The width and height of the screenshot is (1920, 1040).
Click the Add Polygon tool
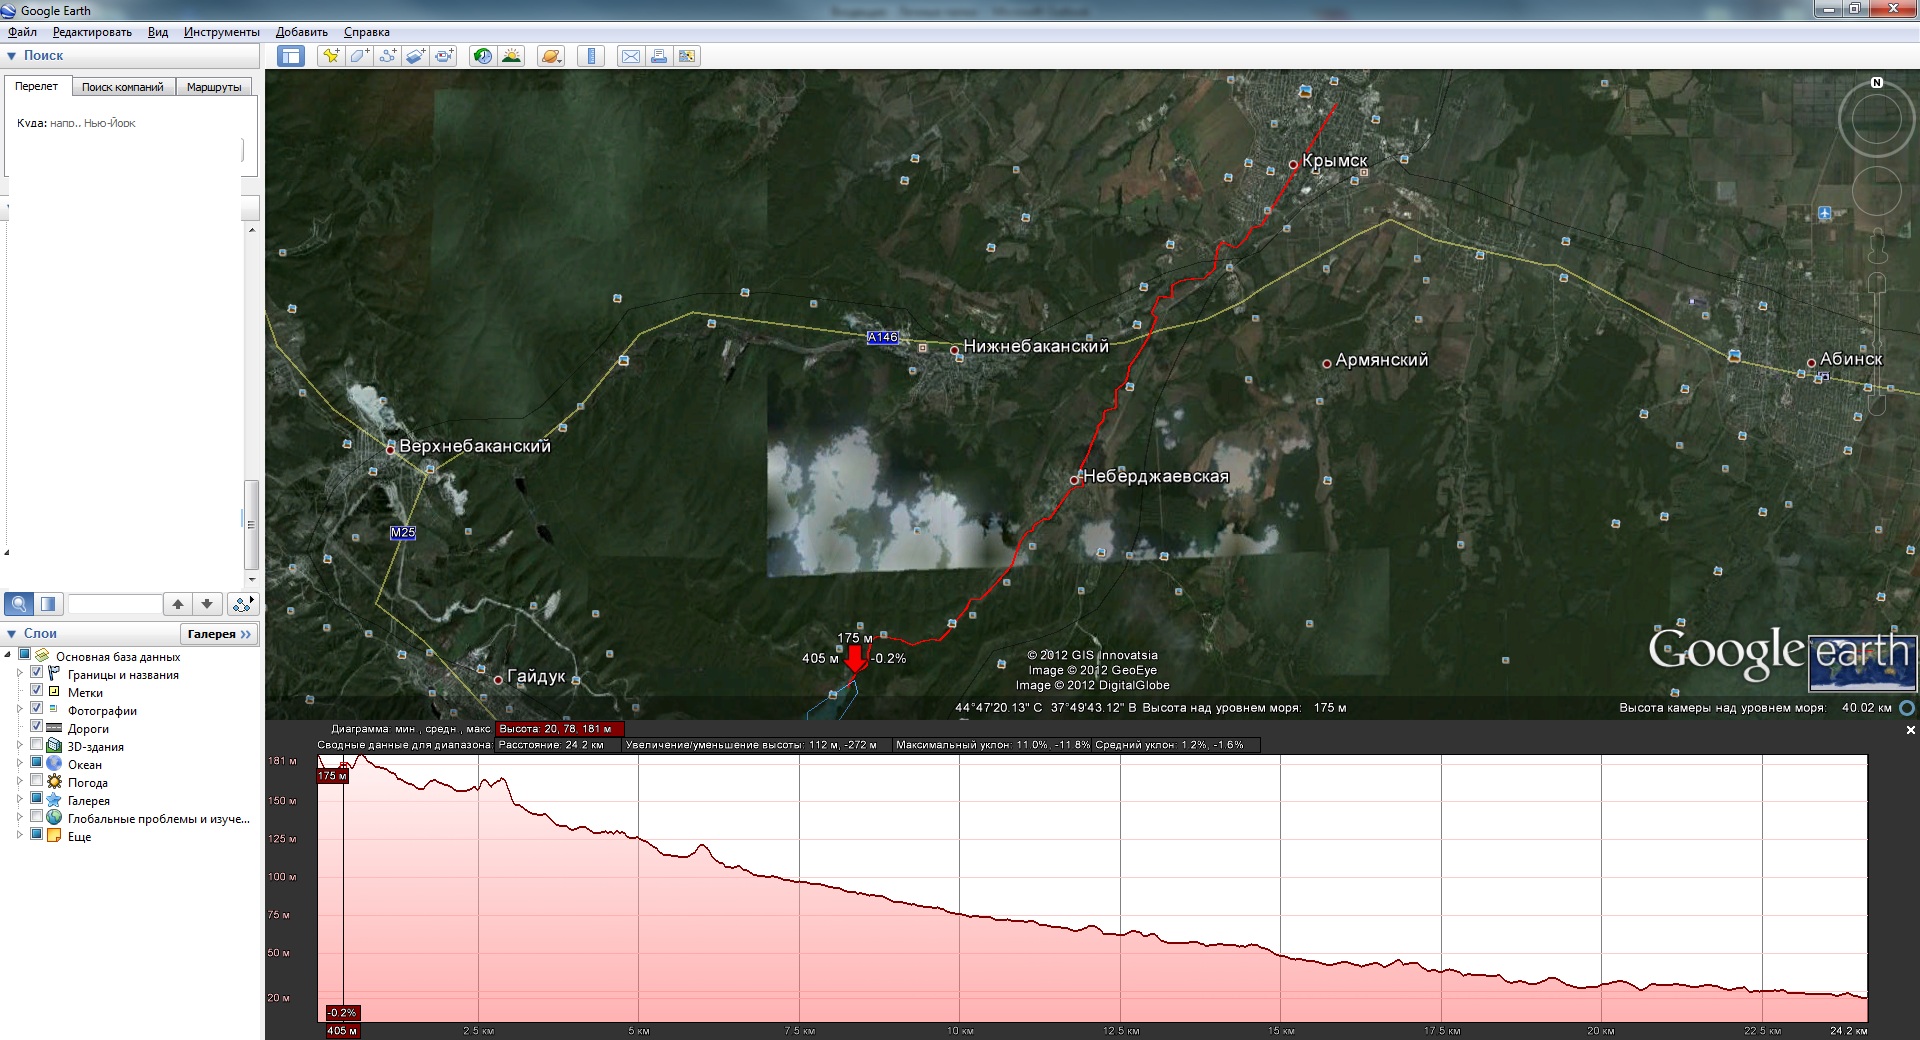click(359, 56)
